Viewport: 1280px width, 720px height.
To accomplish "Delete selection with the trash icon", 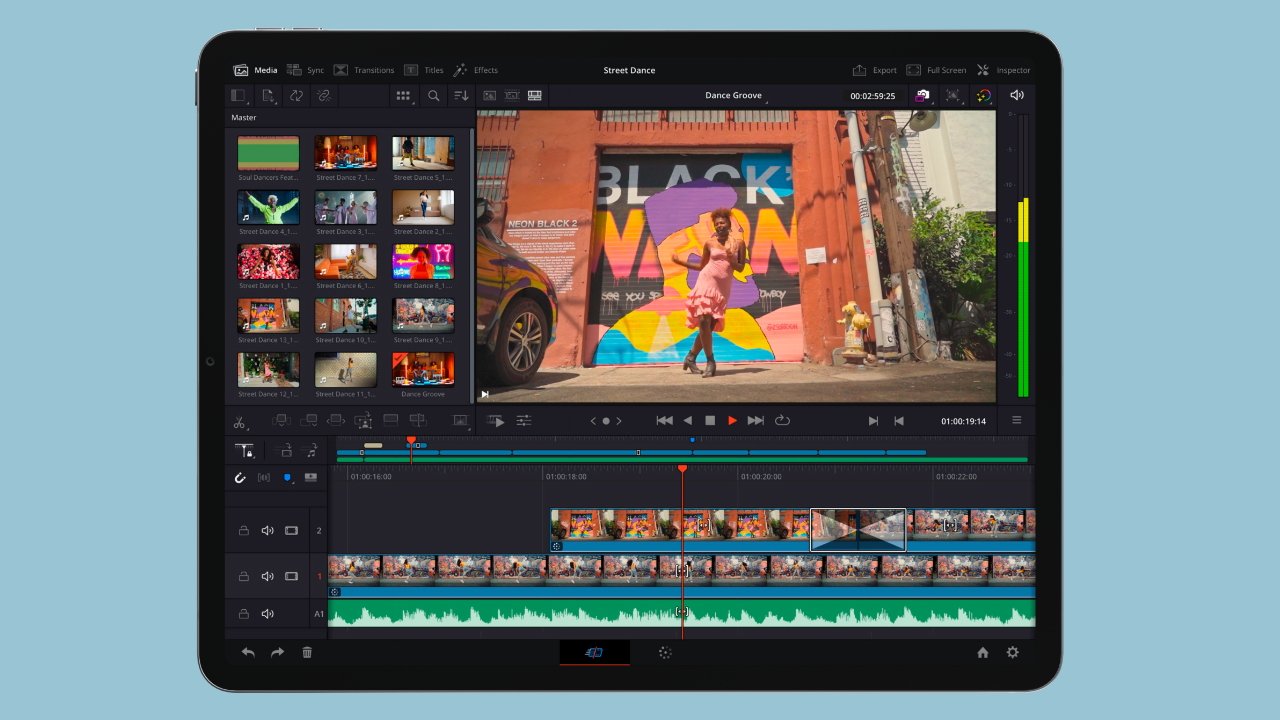I will tap(307, 652).
